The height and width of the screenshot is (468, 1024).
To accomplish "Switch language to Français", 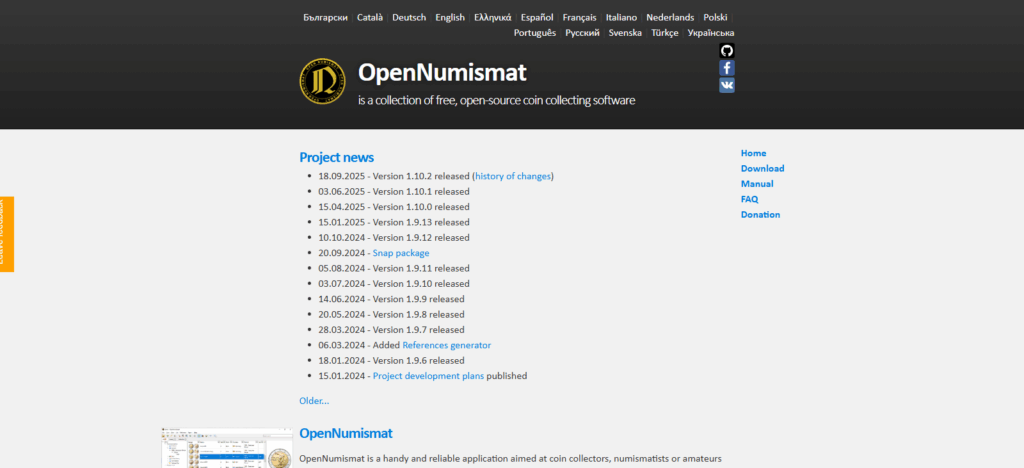I will [579, 18].
